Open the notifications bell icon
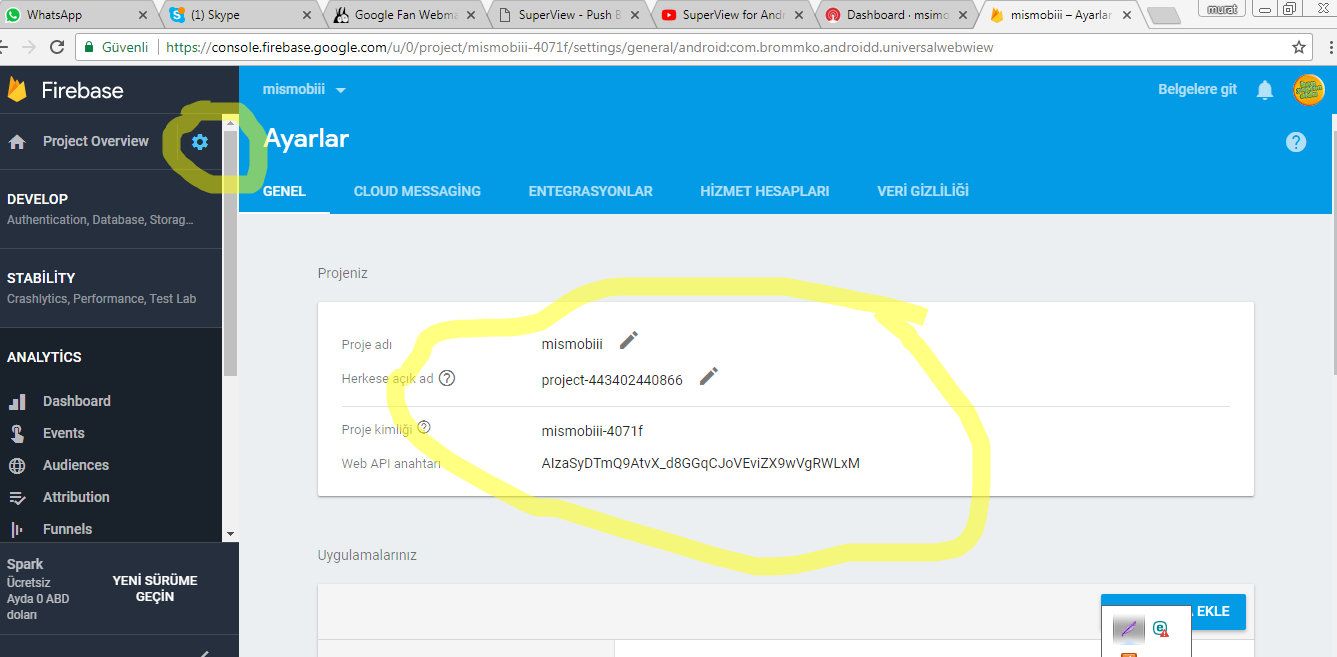The width and height of the screenshot is (1337, 657). click(1265, 90)
